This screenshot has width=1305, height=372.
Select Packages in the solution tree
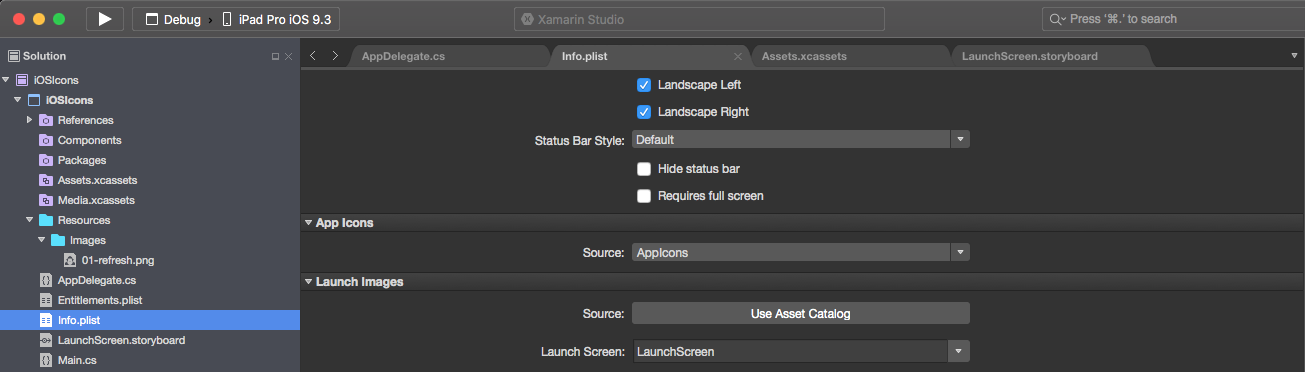coord(82,160)
